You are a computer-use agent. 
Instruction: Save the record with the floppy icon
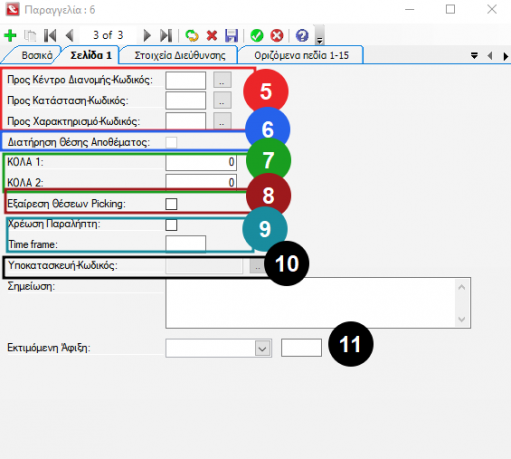click(231, 35)
